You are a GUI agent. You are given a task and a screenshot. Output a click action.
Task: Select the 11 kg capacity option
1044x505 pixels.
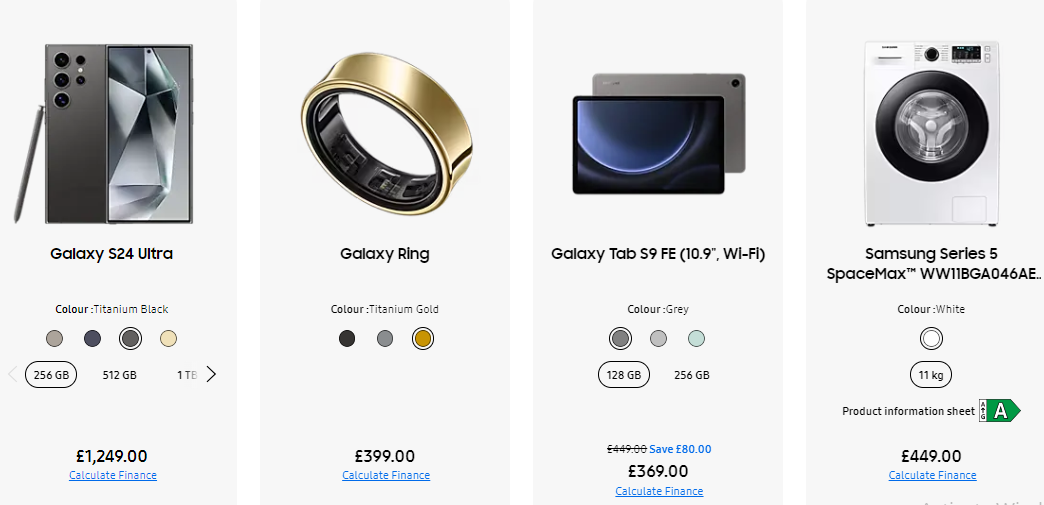coord(931,375)
